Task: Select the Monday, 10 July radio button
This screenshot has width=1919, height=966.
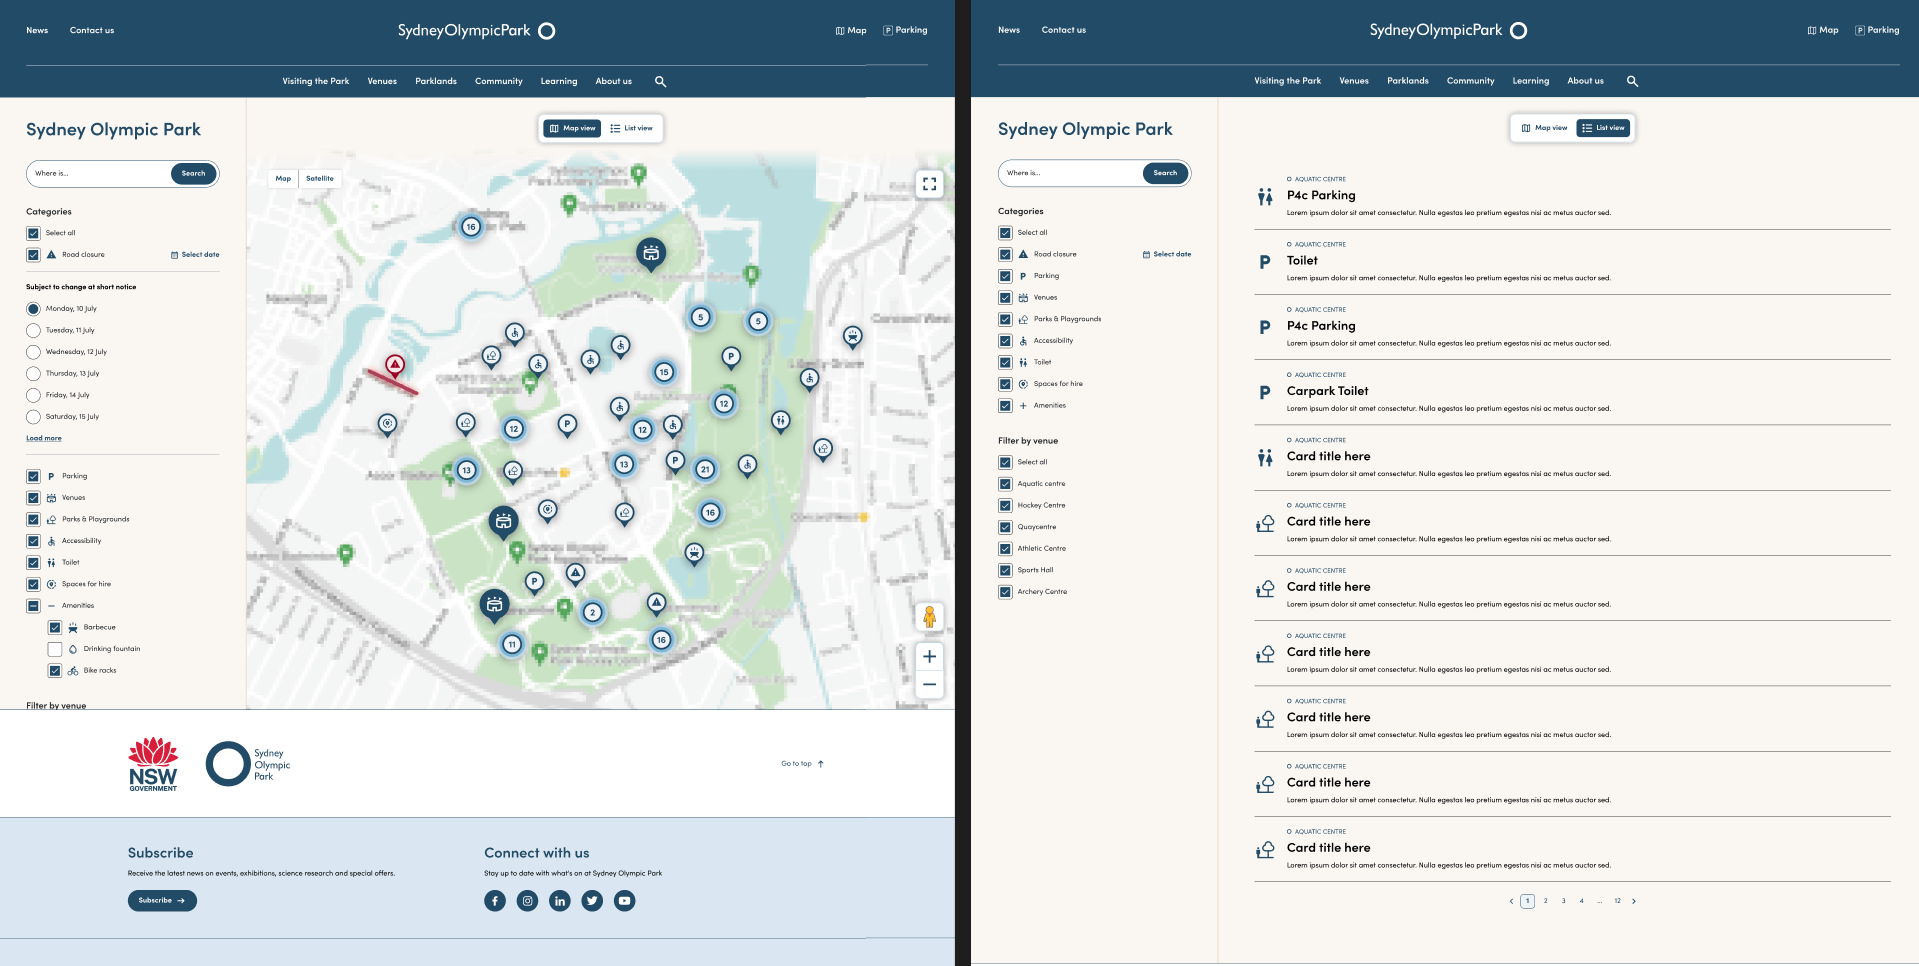Action: pos(33,309)
